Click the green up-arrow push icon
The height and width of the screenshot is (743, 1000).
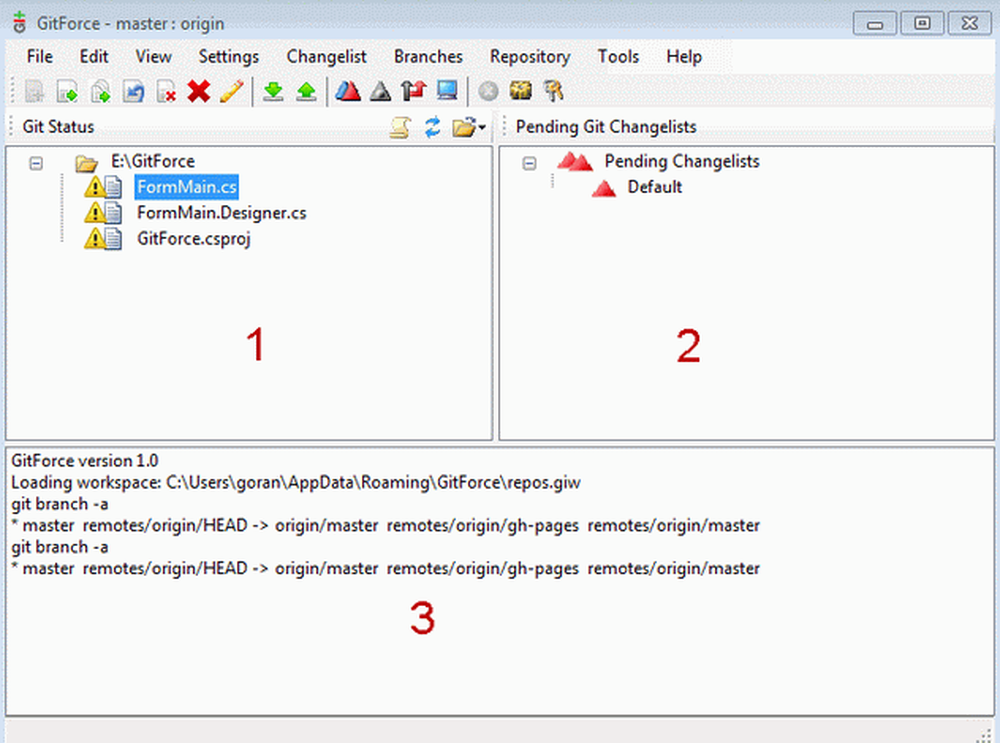[x=306, y=91]
